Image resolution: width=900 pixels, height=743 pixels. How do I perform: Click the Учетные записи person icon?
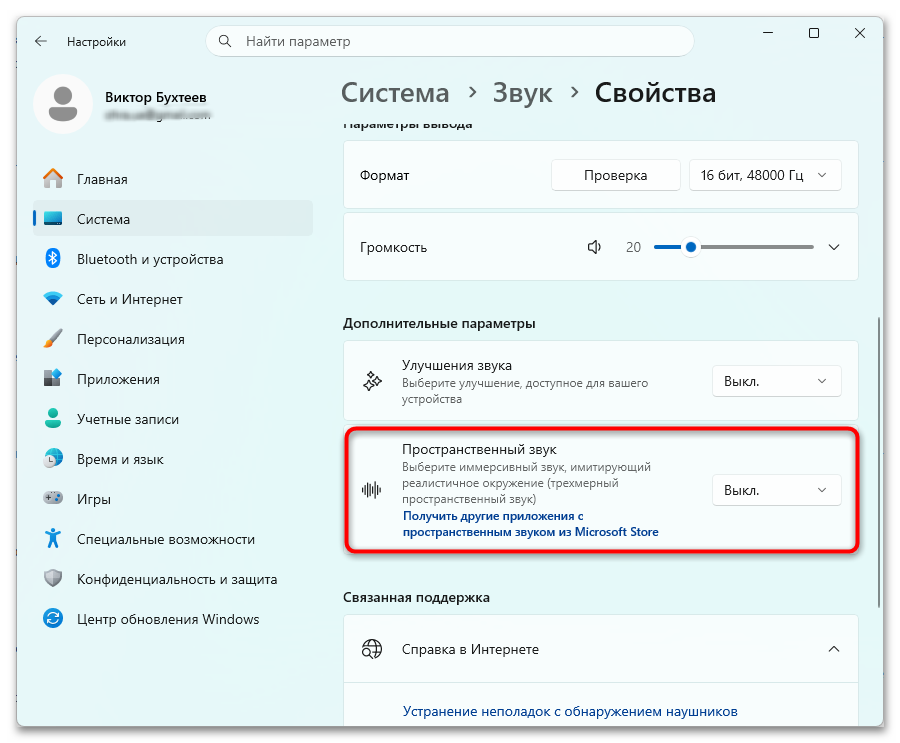click(53, 418)
